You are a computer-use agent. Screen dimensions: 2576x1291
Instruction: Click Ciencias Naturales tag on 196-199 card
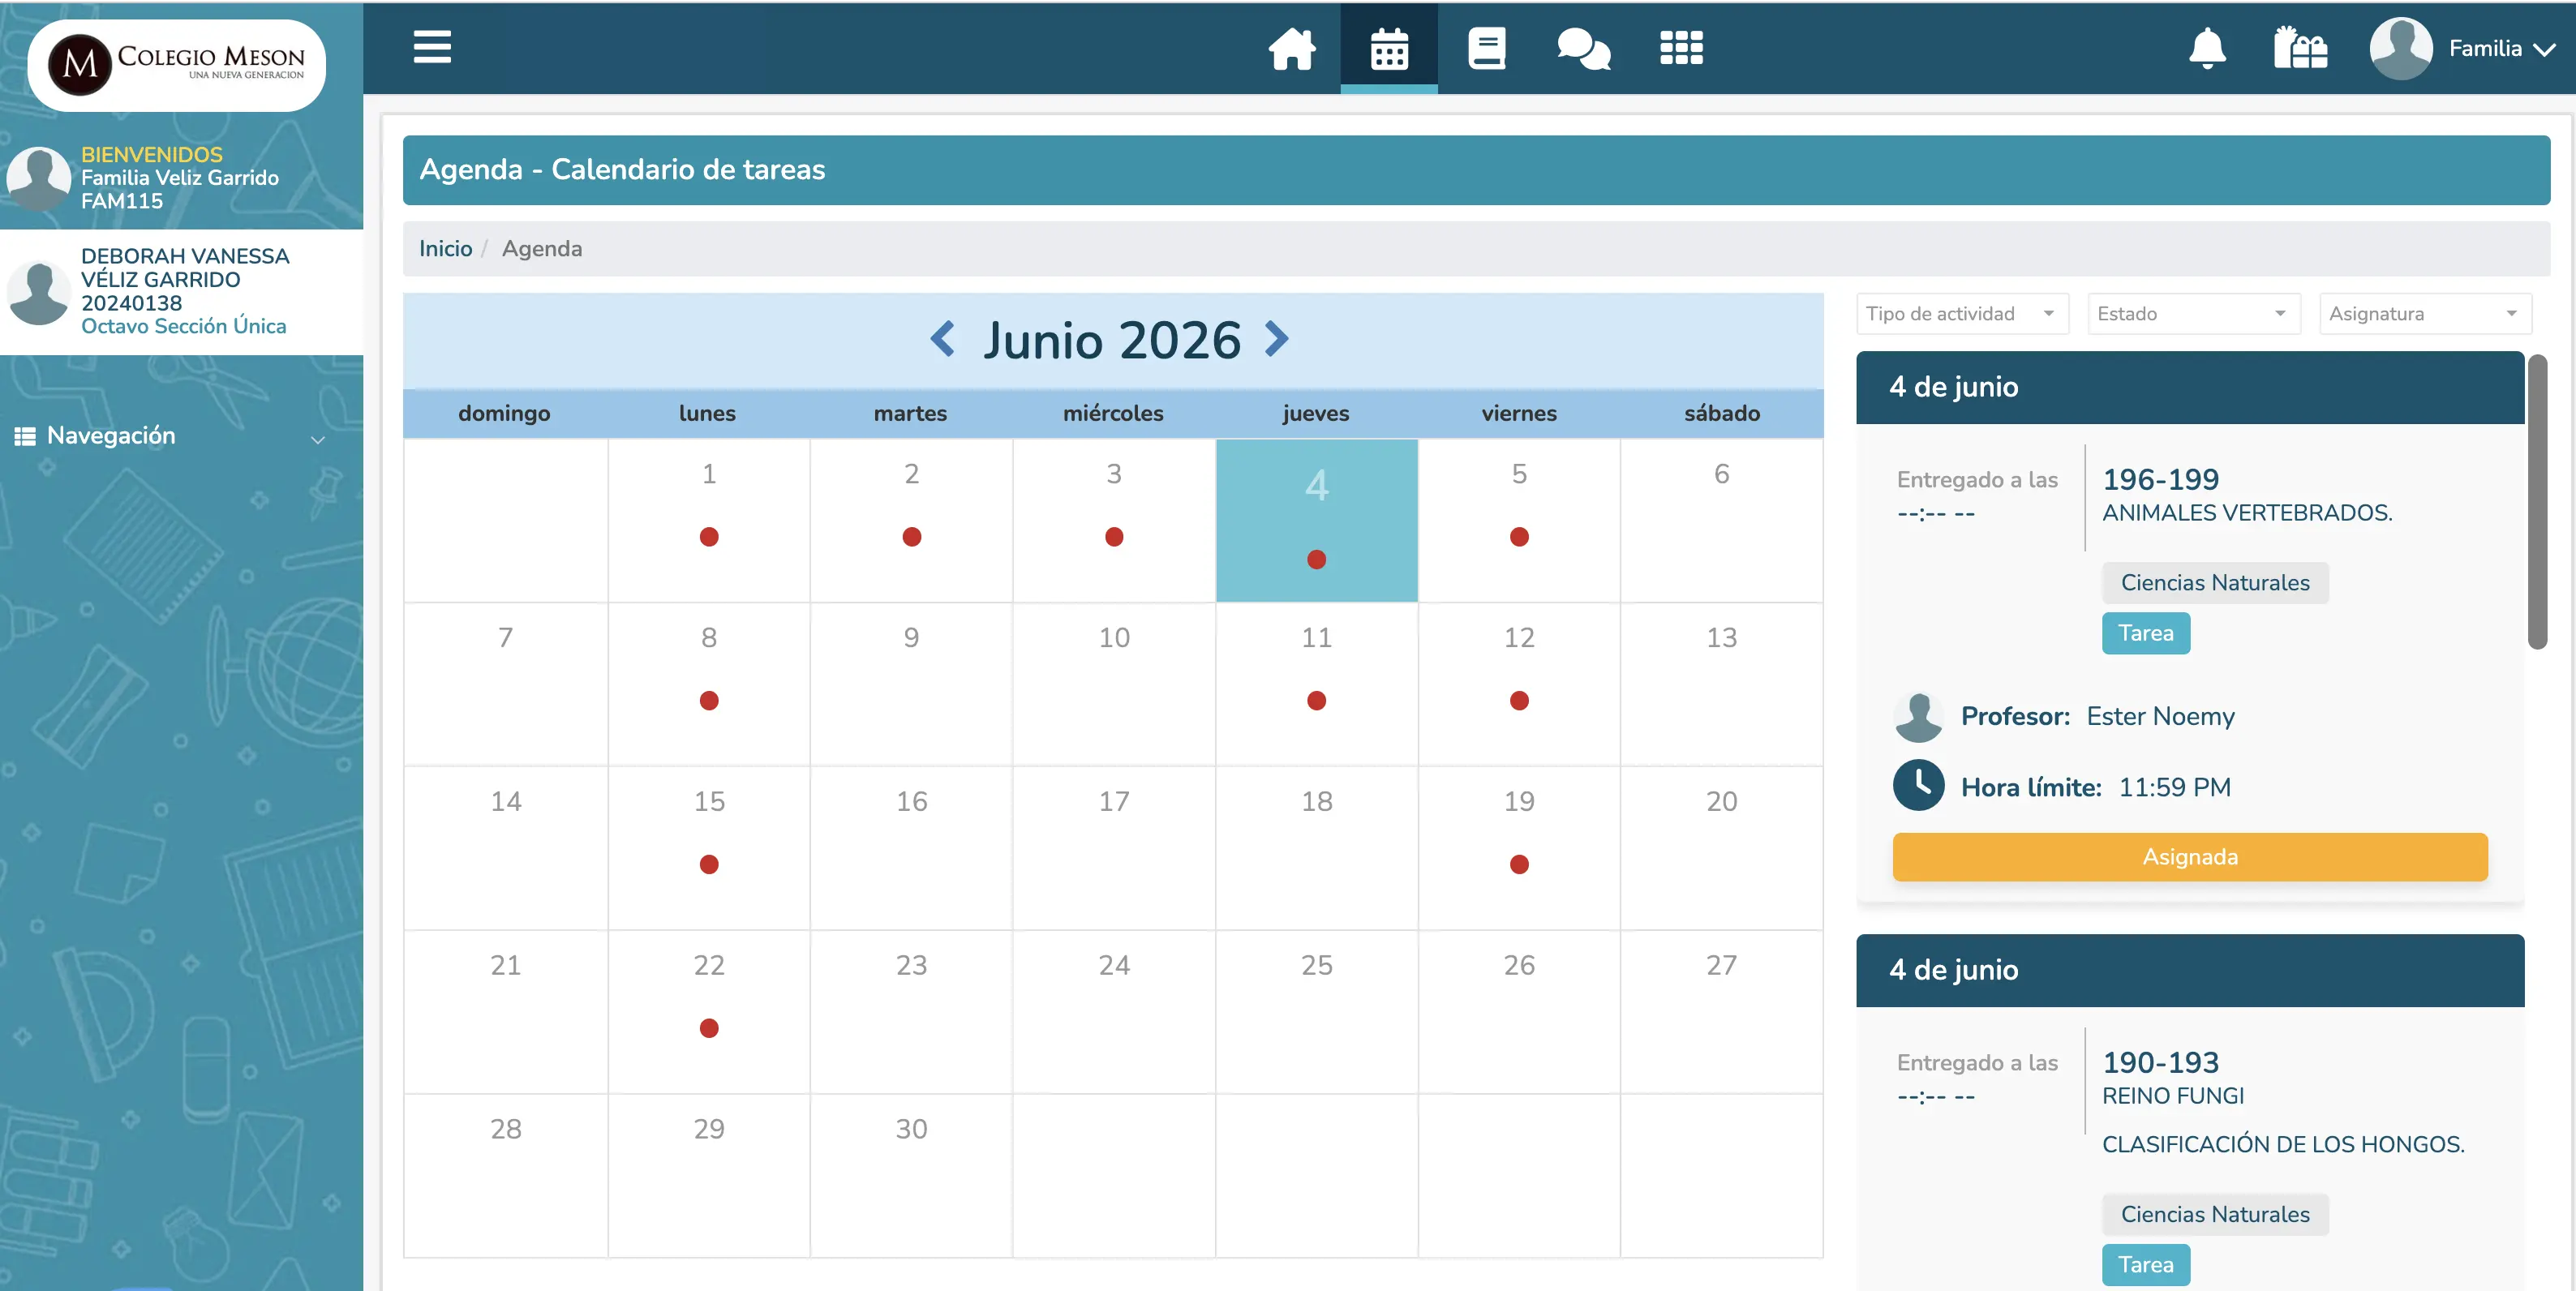[2214, 583]
